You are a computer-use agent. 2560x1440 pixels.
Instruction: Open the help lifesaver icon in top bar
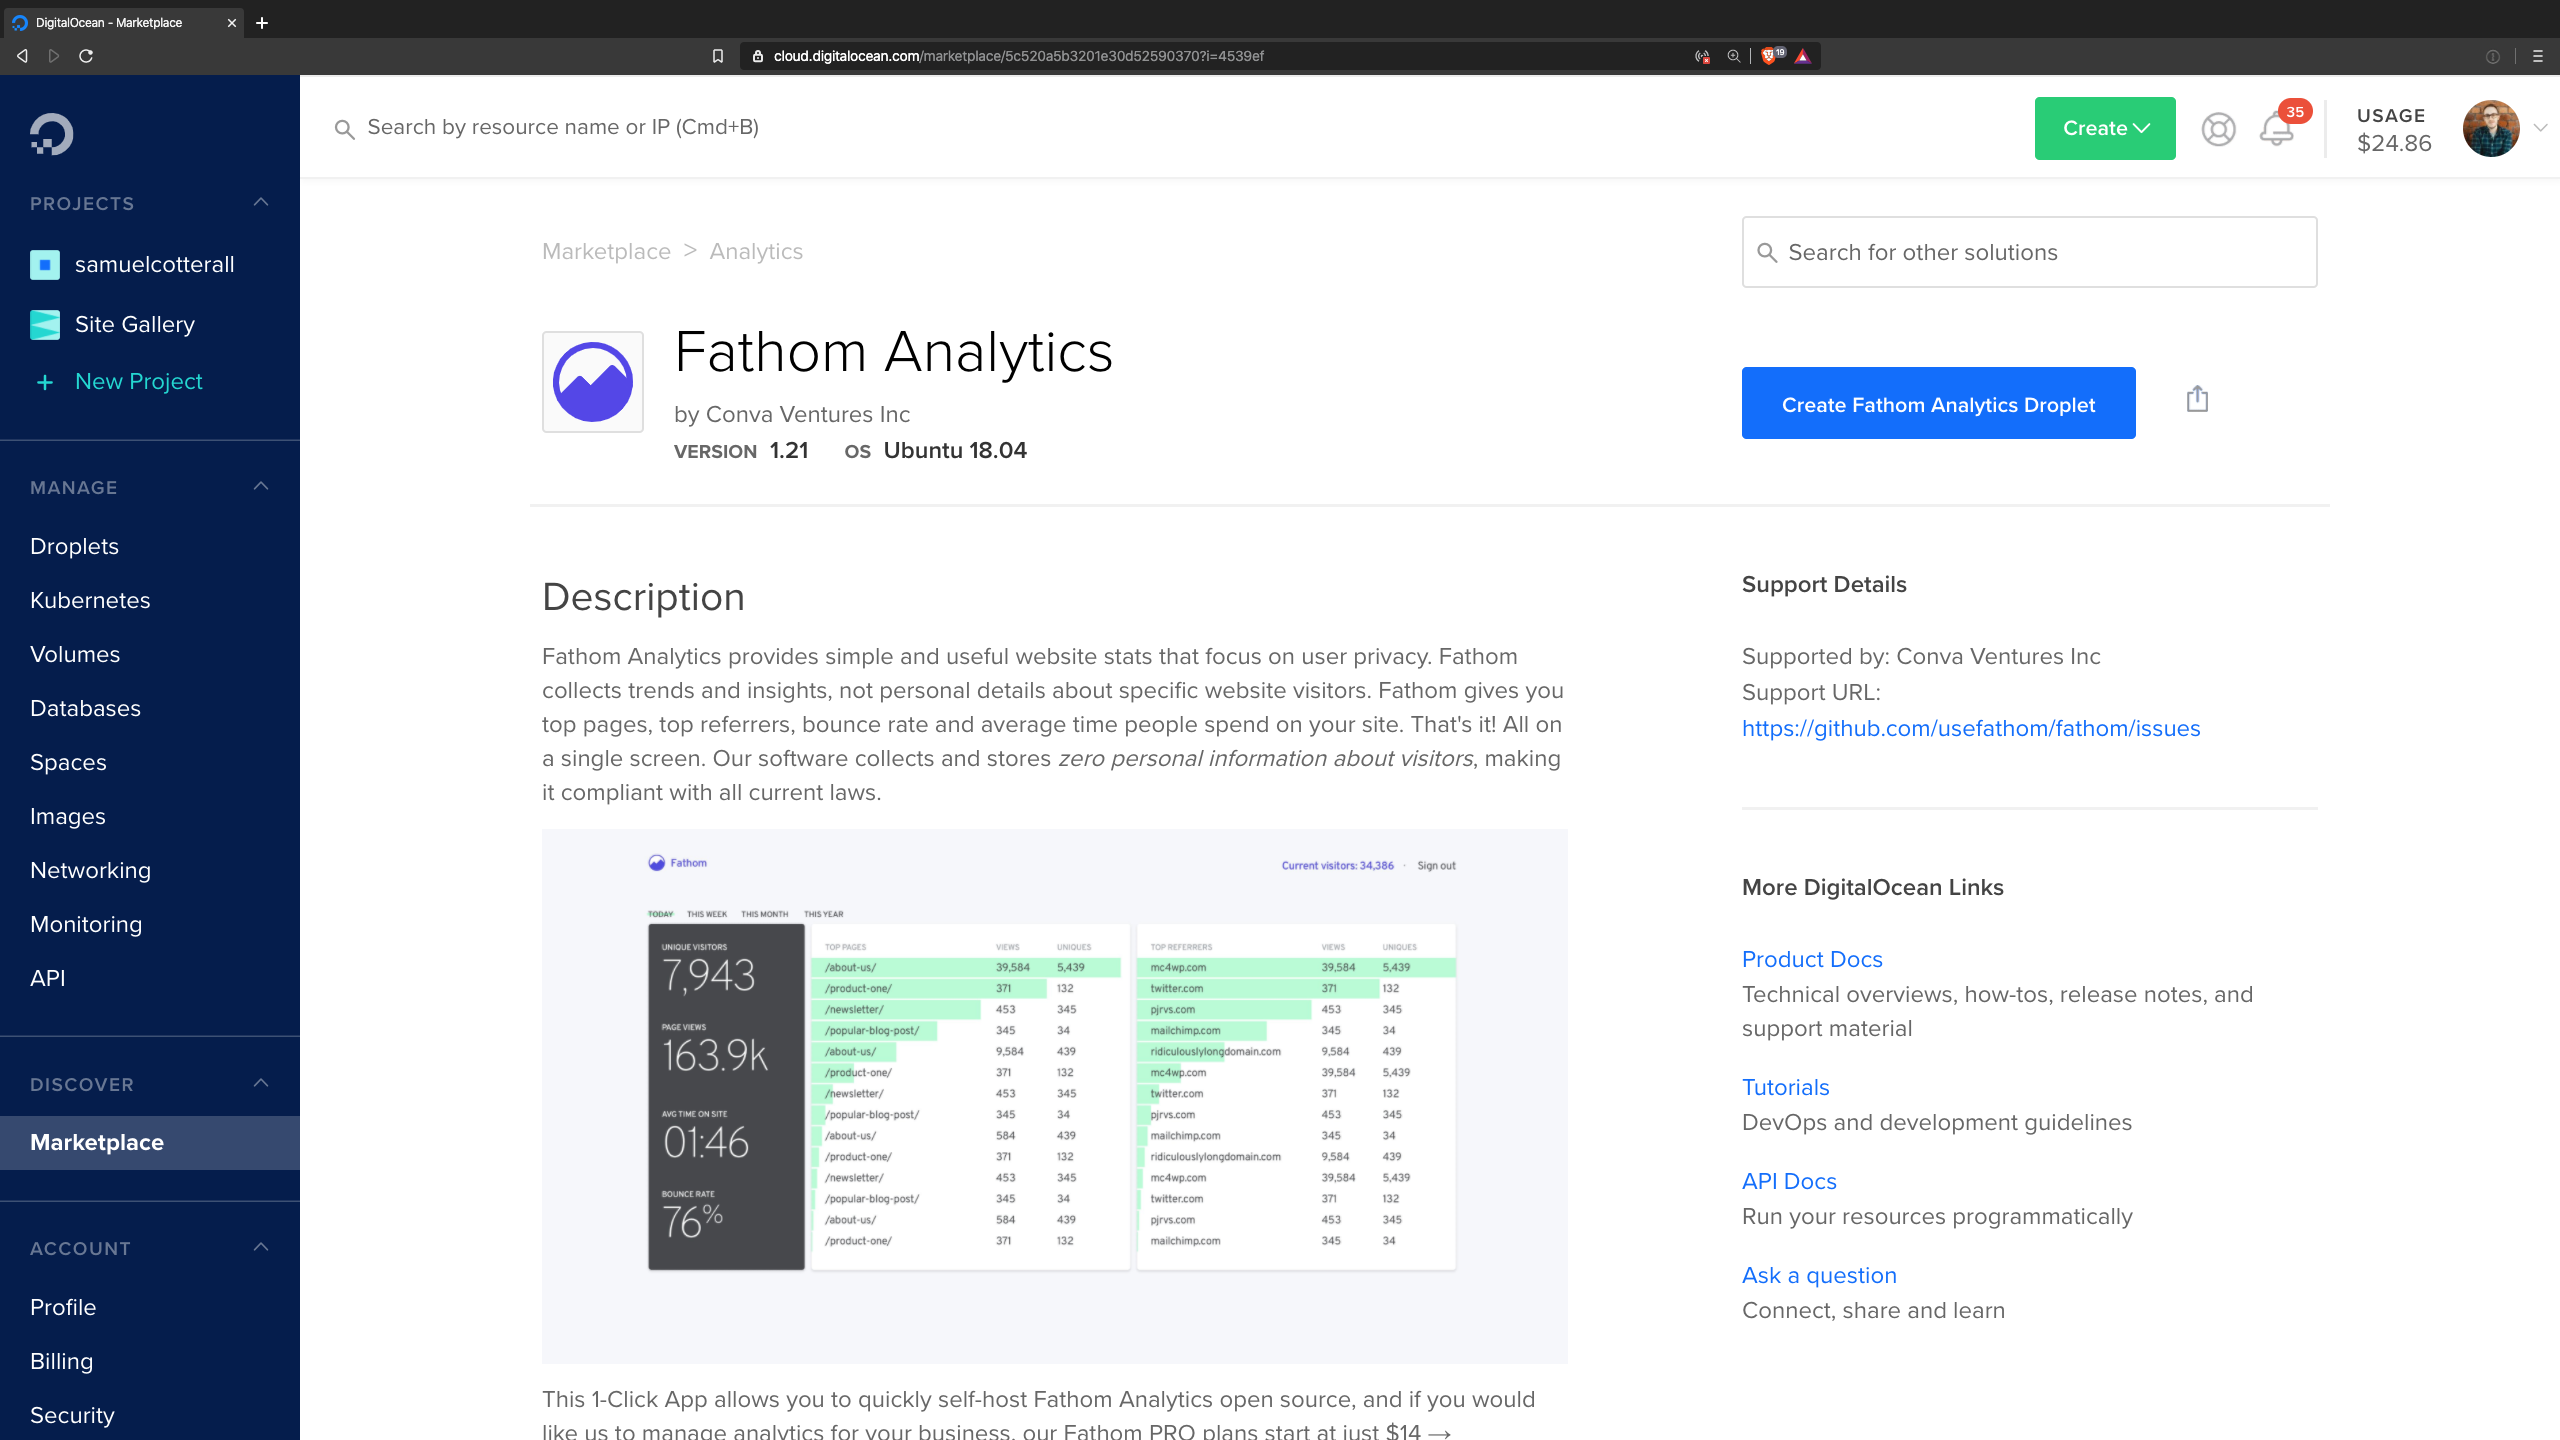2218,128
